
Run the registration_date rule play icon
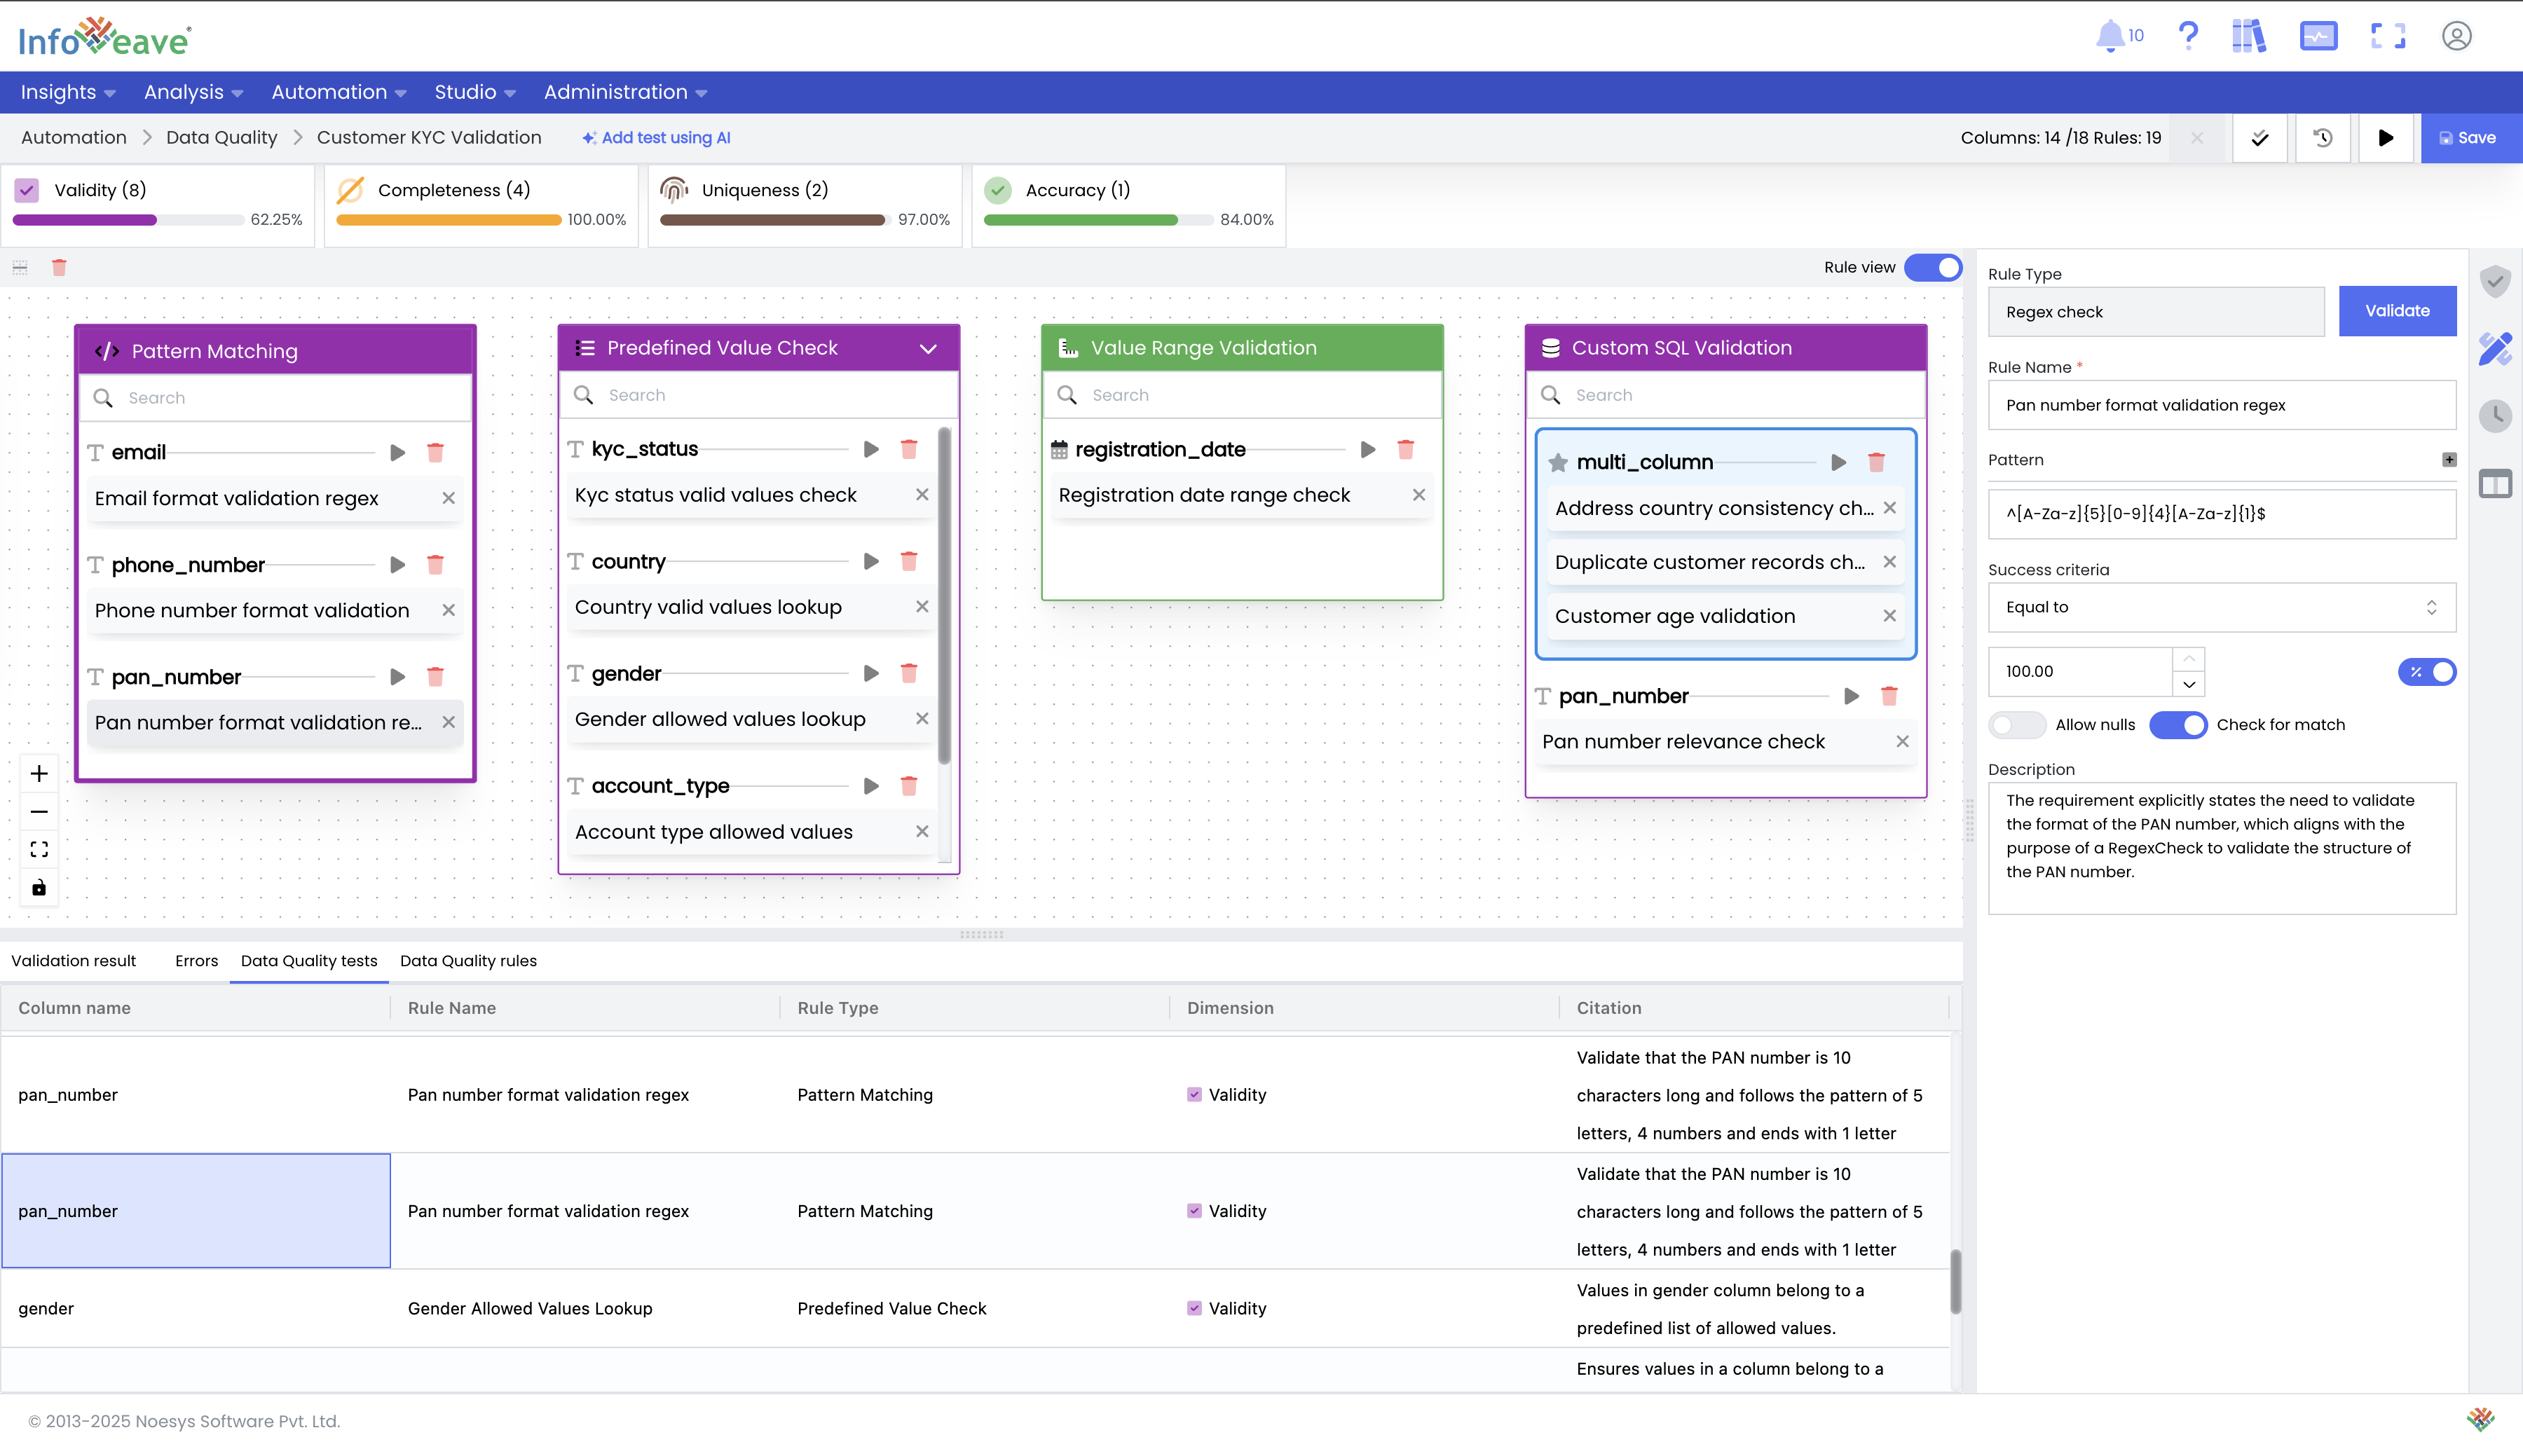tap(1368, 450)
